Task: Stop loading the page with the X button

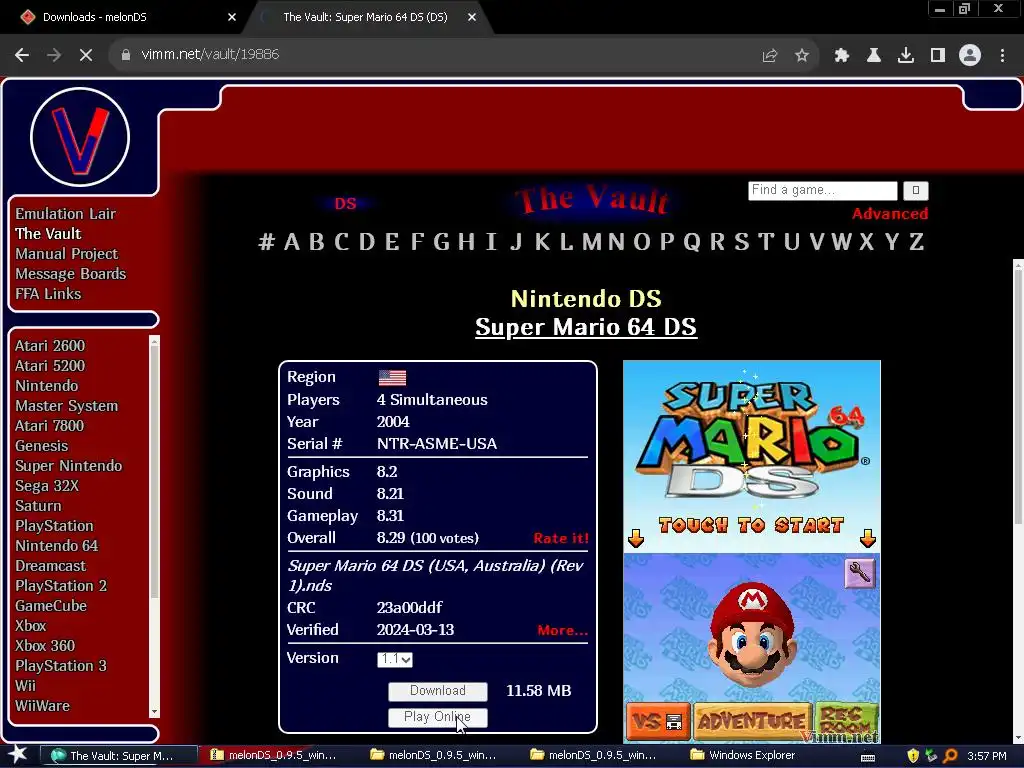Action: (x=86, y=55)
